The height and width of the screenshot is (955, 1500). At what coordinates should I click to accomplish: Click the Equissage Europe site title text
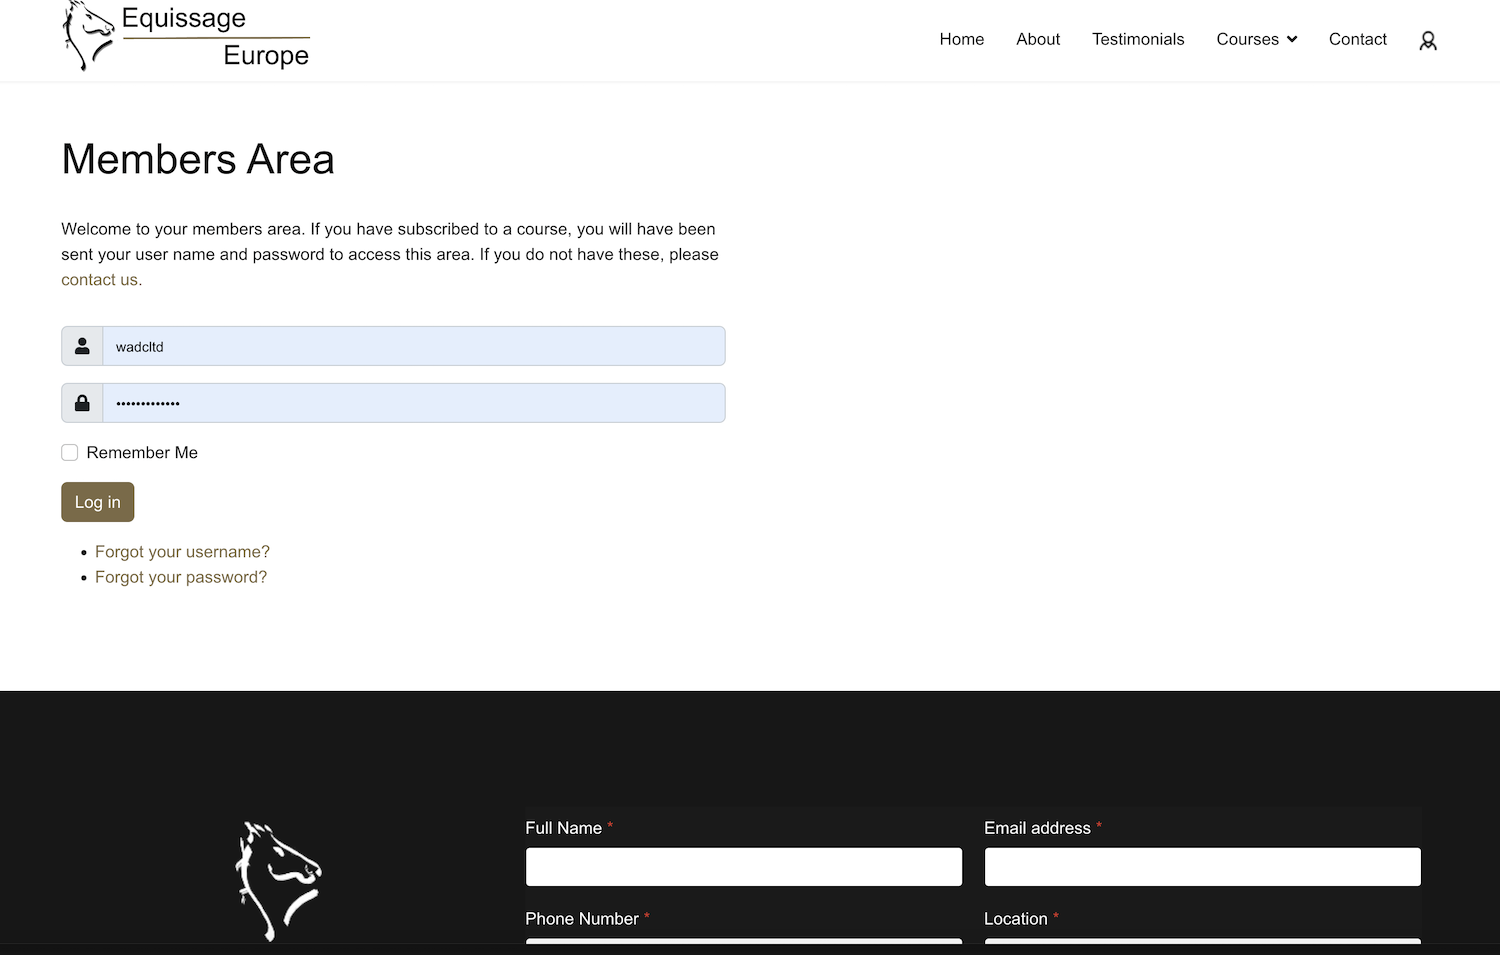tap(215, 37)
